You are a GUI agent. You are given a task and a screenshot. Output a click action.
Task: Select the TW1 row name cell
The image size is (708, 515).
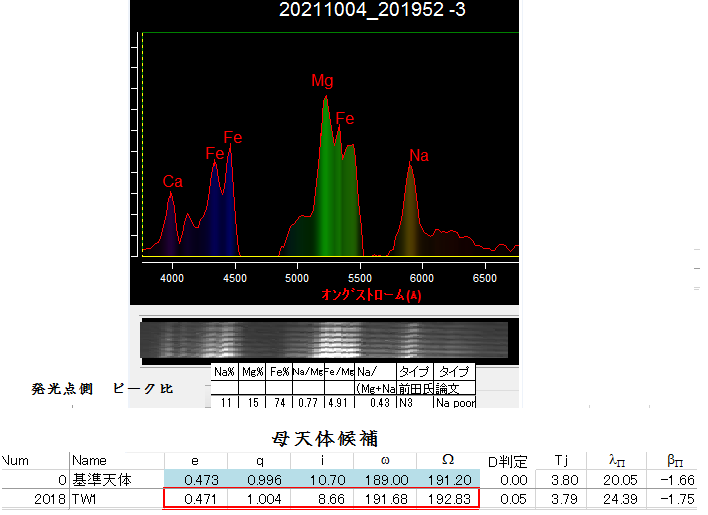[86, 498]
